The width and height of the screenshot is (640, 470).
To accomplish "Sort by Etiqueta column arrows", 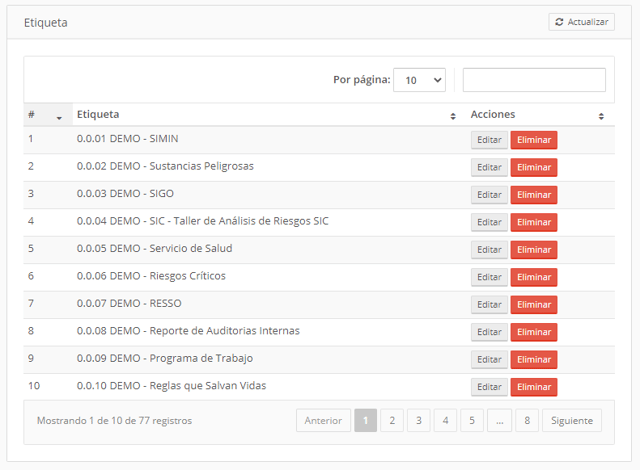I will [x=453, y=116].
